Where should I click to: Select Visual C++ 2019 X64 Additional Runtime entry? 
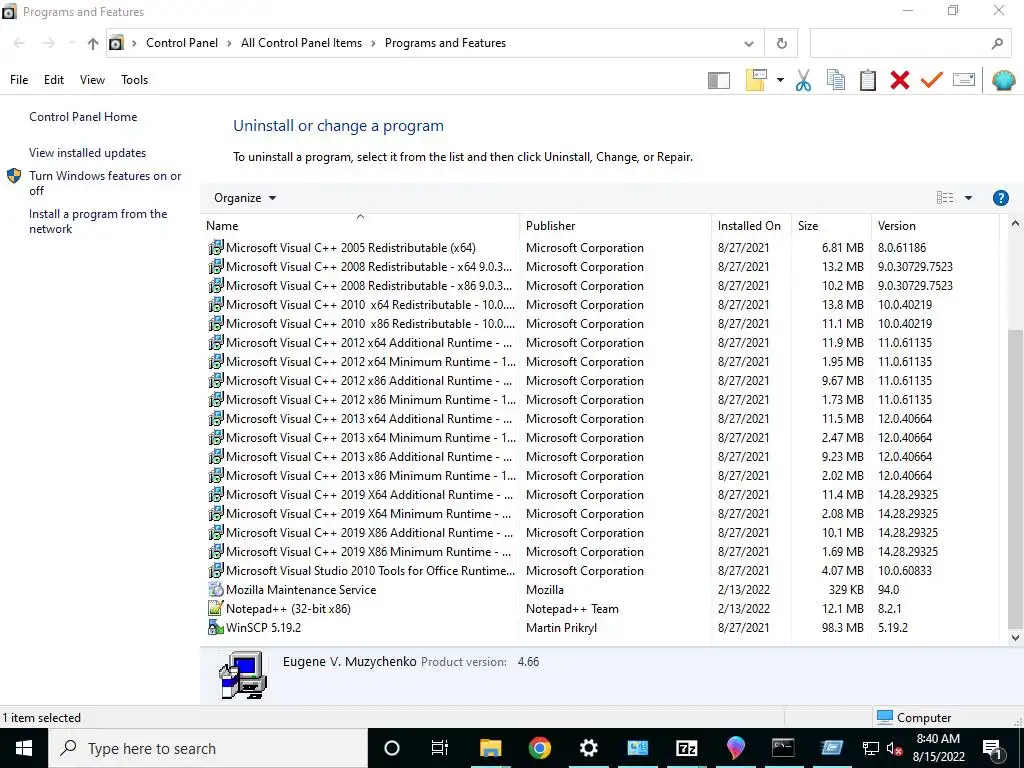point(601,495)
